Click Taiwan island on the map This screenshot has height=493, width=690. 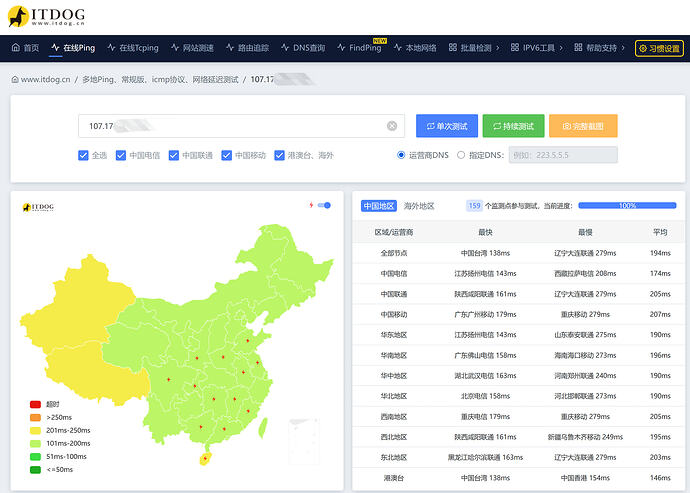[x=263, y=428]
